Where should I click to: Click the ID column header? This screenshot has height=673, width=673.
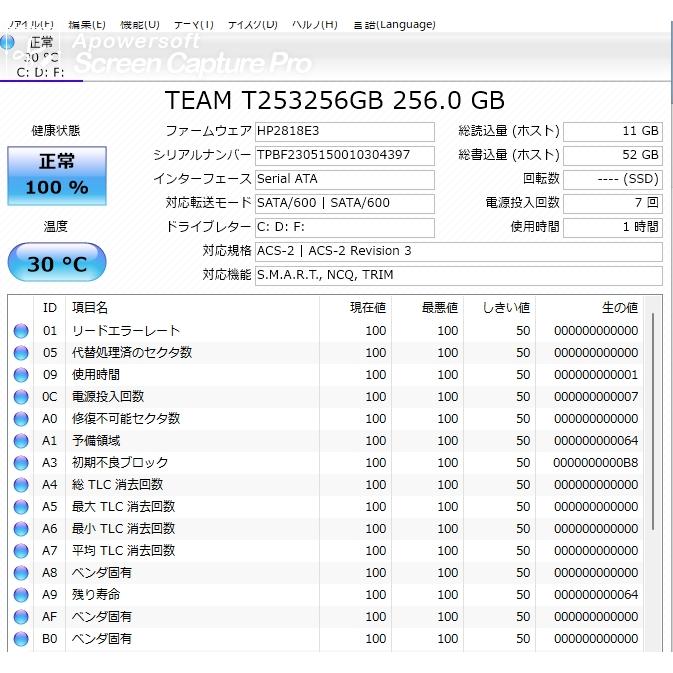pyautogui.click(x=50, y=308)
